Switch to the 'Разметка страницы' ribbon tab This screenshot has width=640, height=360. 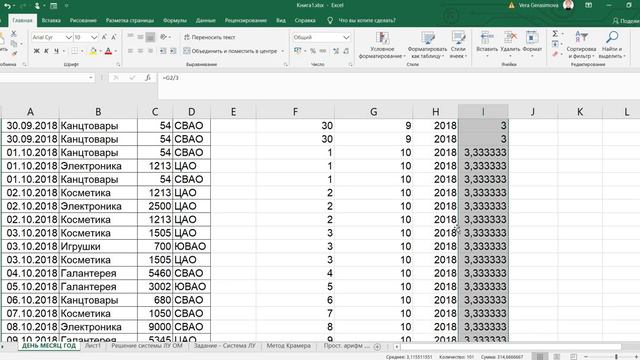(130, 20)
